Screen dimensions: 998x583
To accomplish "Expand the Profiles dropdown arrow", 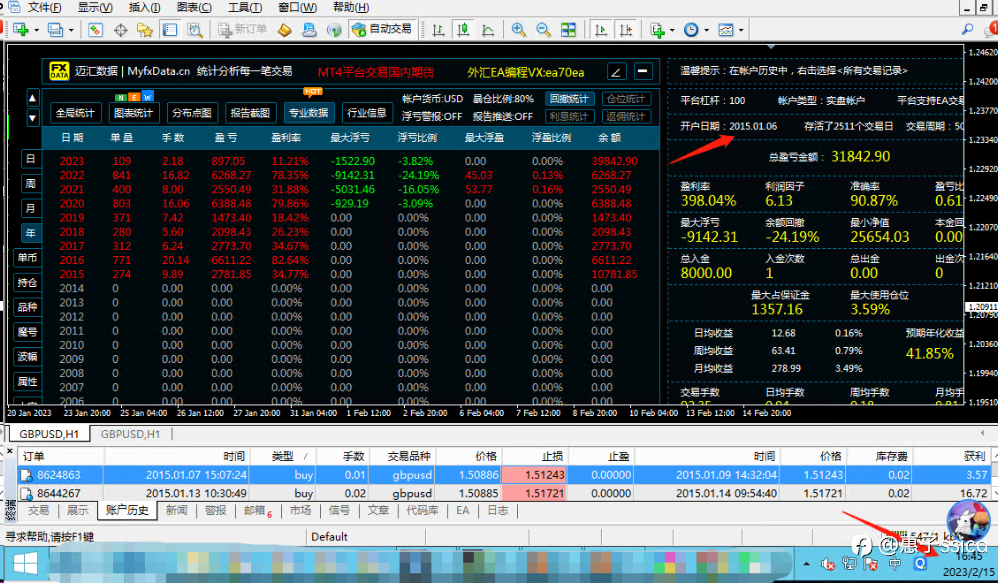I will tap(71, 30).
